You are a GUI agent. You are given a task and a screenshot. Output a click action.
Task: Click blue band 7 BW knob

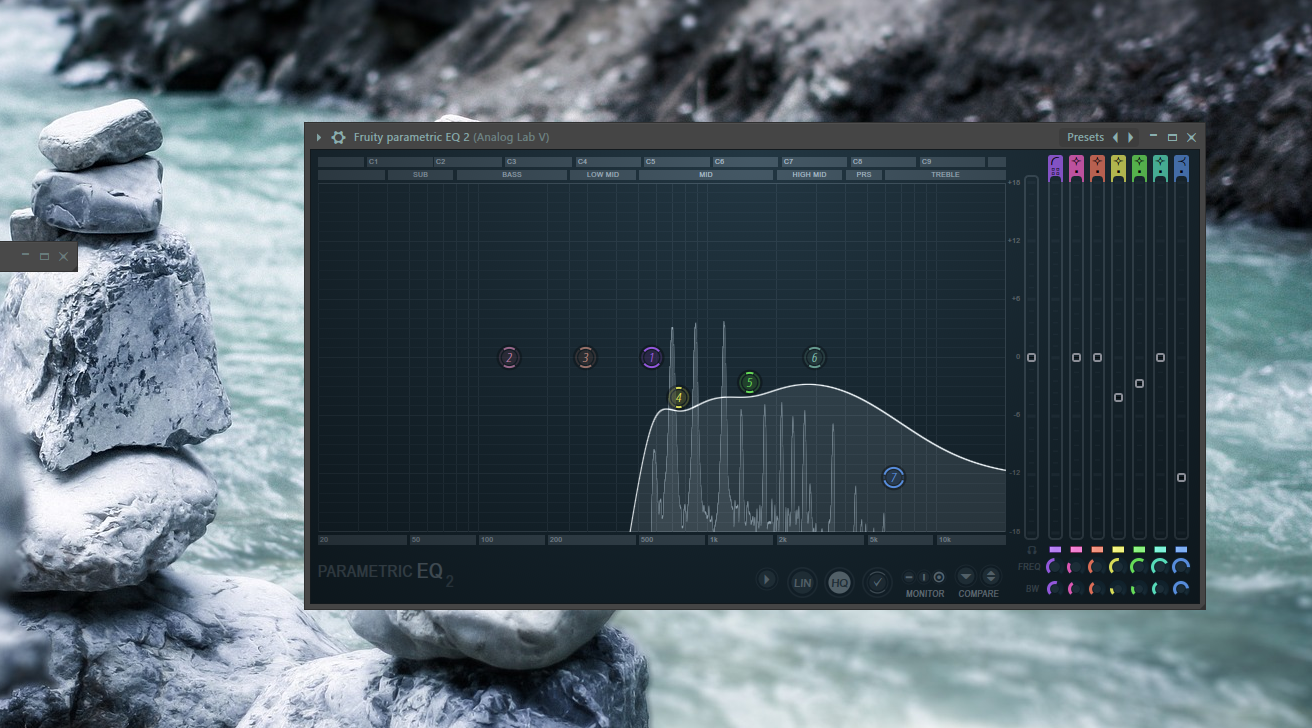pos(1181,589)
